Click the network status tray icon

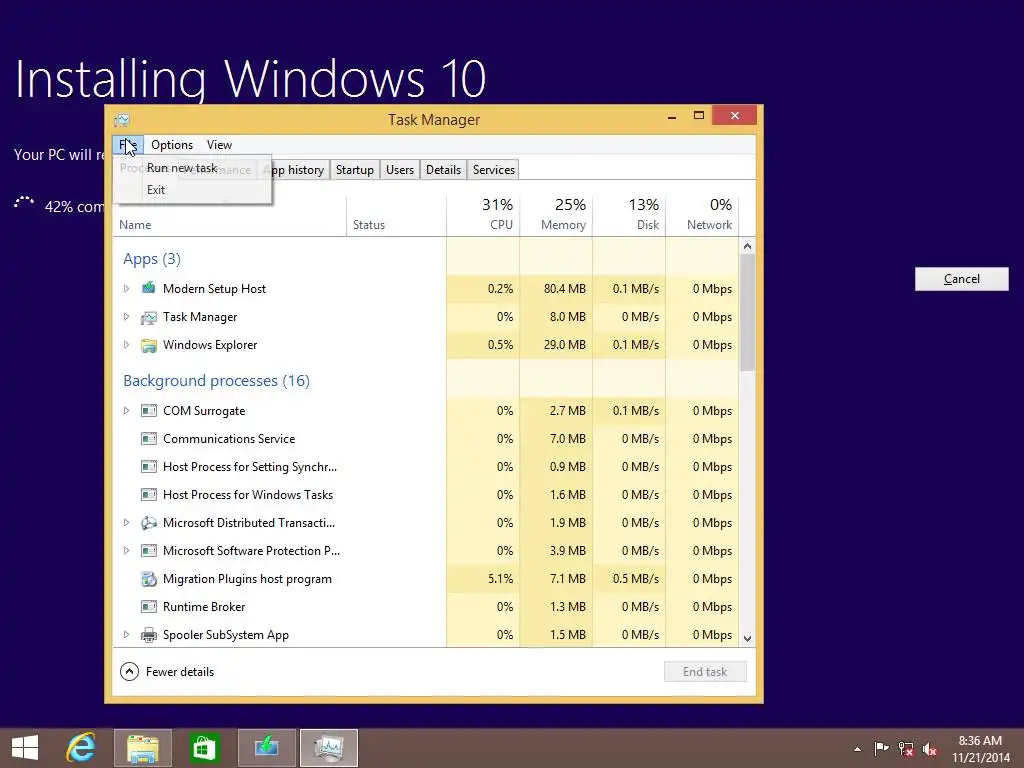coord(906,748)
